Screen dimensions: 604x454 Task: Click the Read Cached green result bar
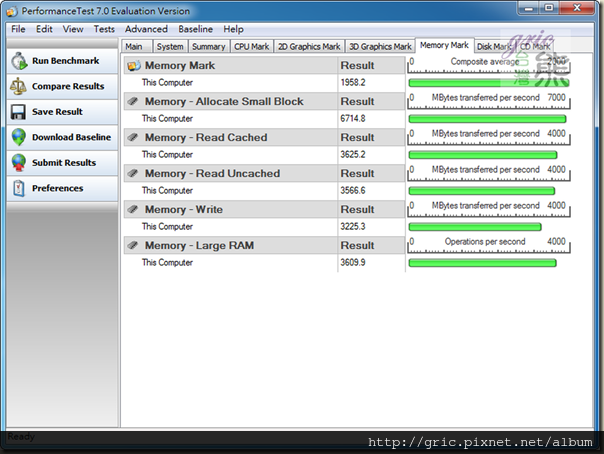(x=483, y=155)
